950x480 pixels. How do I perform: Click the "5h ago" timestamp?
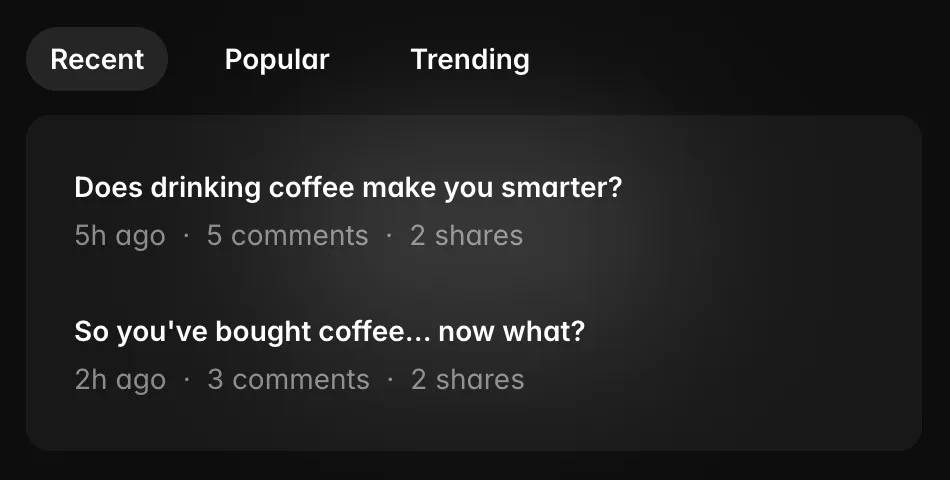(120, 236)
